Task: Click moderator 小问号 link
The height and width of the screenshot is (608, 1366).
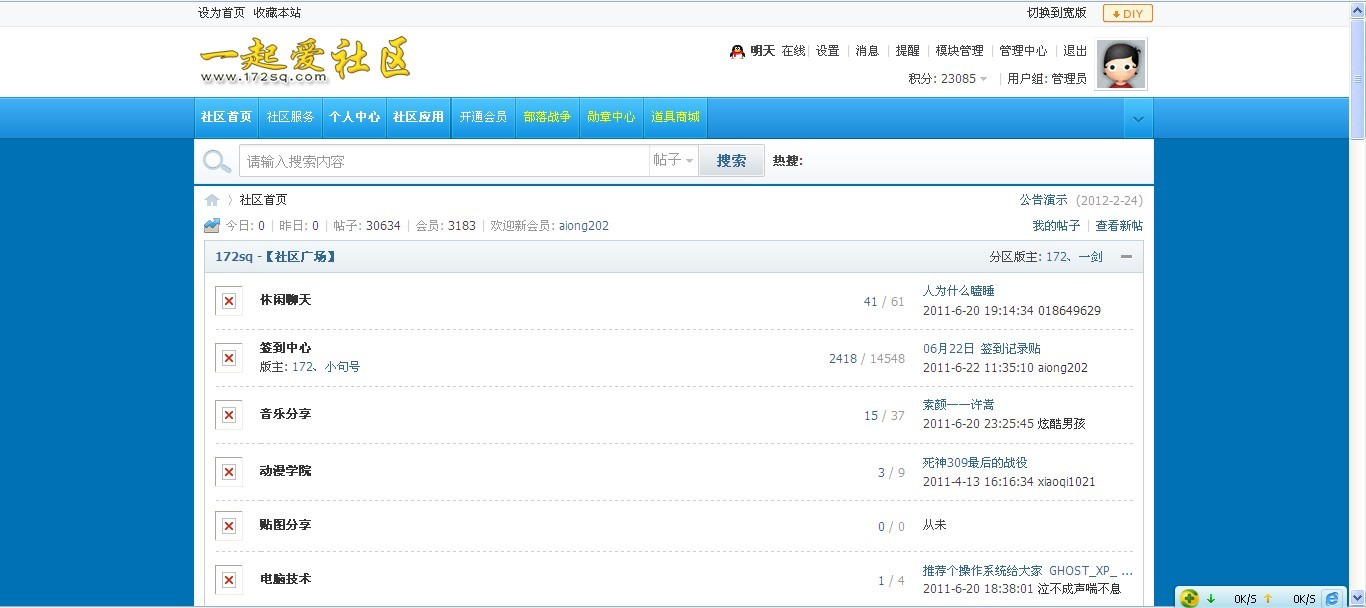Action: coord(342,367)
